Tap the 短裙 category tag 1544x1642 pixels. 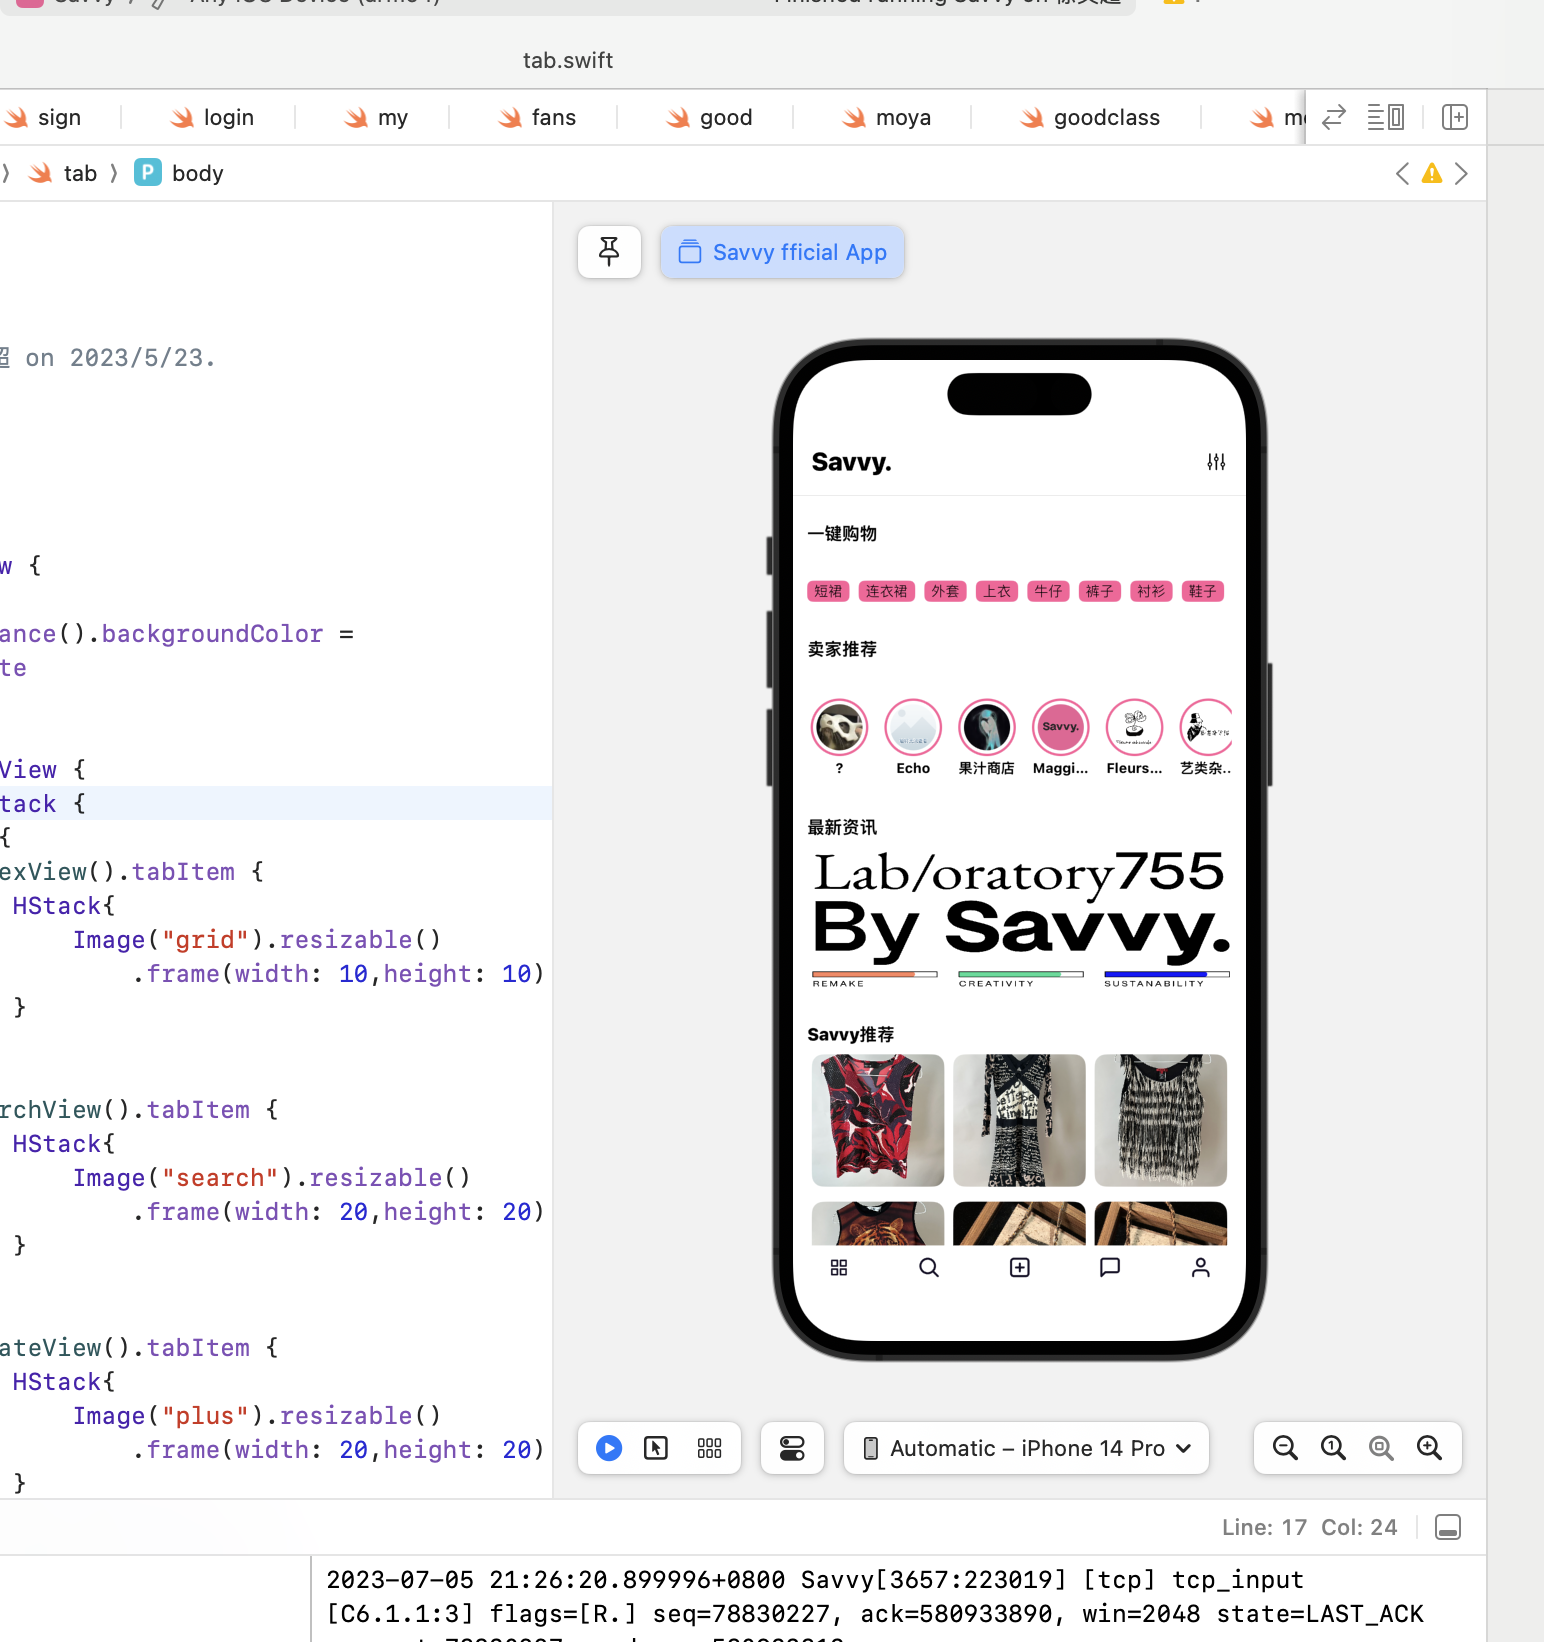coord(828,592)
